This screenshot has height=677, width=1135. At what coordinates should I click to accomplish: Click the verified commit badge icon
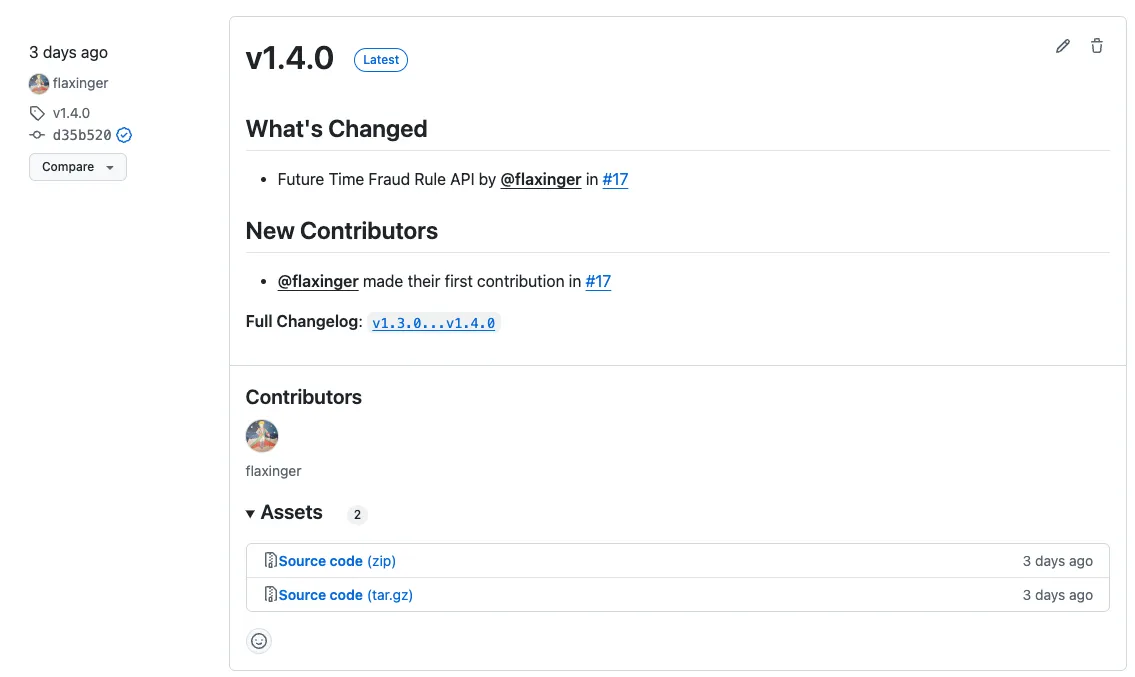pyautogui.click(x=124, y=135)
